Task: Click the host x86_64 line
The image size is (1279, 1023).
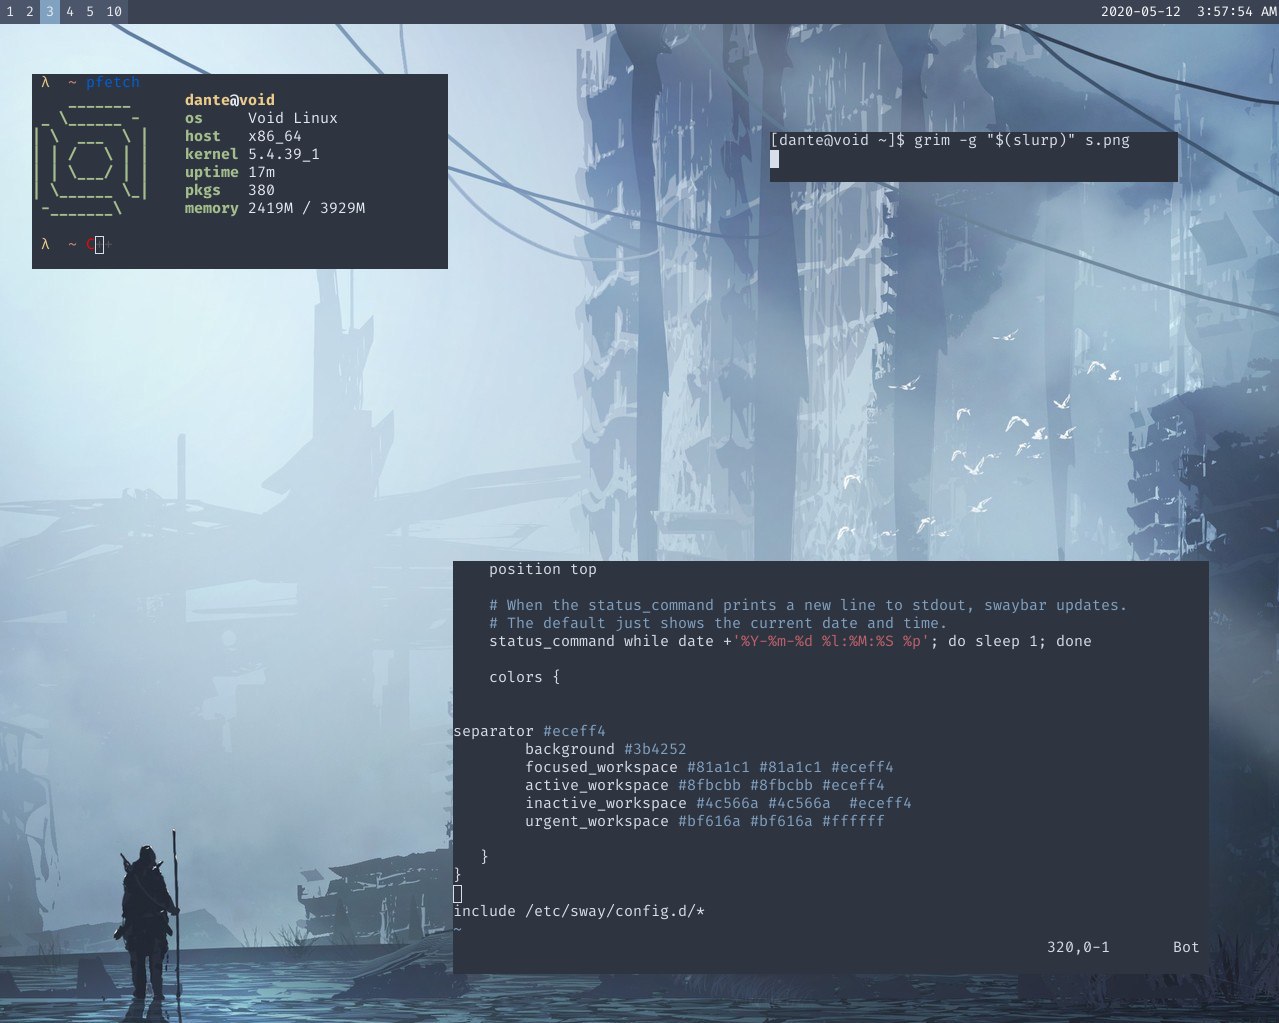Action: [x=243, y=136]
